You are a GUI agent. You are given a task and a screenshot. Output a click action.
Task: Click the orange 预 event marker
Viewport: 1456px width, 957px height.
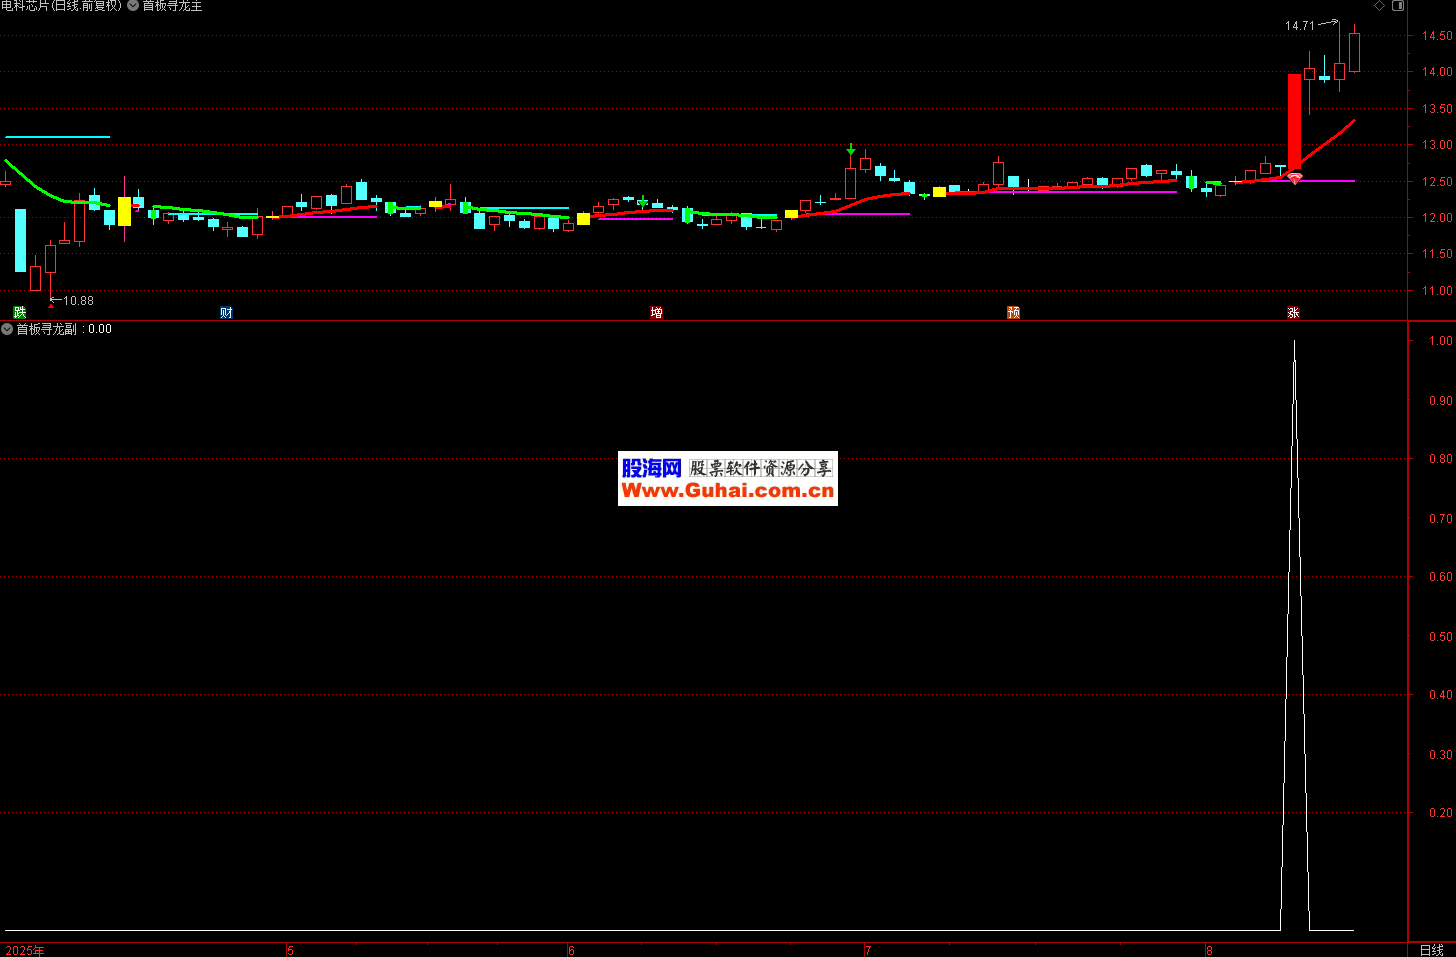[x=1013, y=313]
